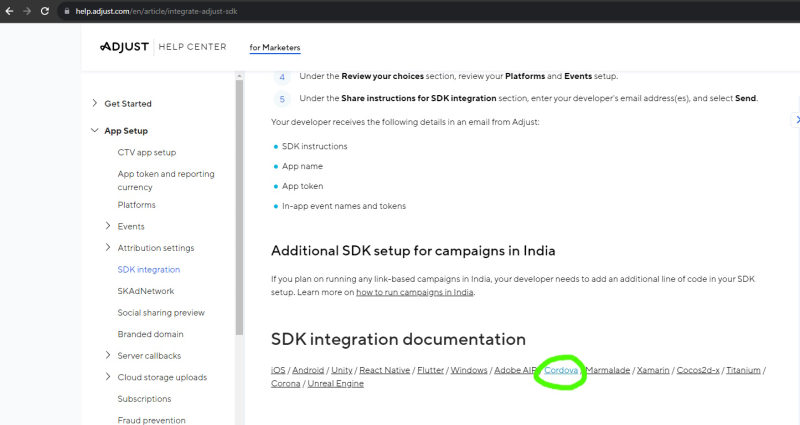Screen dimensions: 800x425
Task: Click the browser back arrow
Action: click(9, 11)
